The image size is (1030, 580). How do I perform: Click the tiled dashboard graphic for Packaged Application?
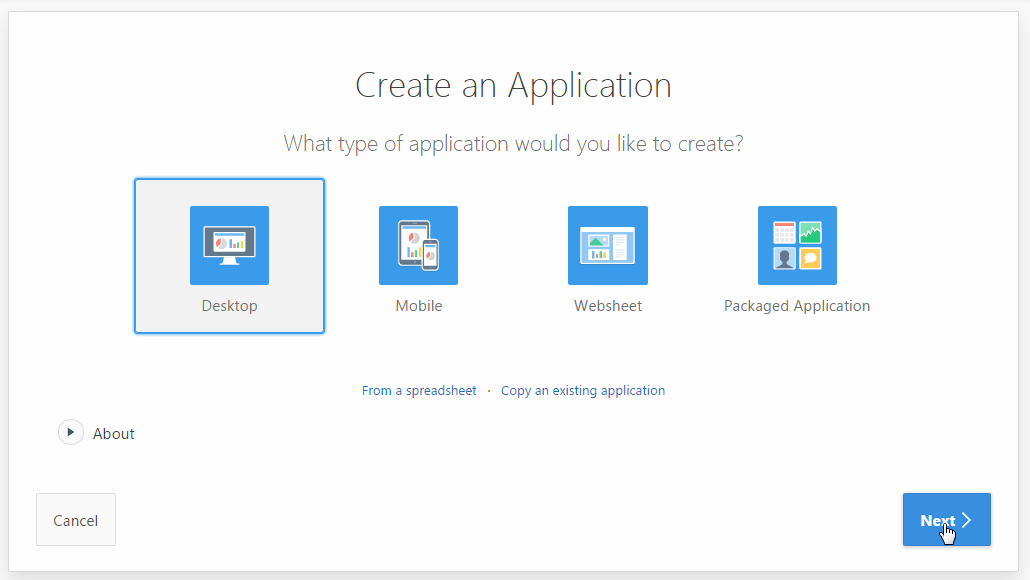(797, 245)
